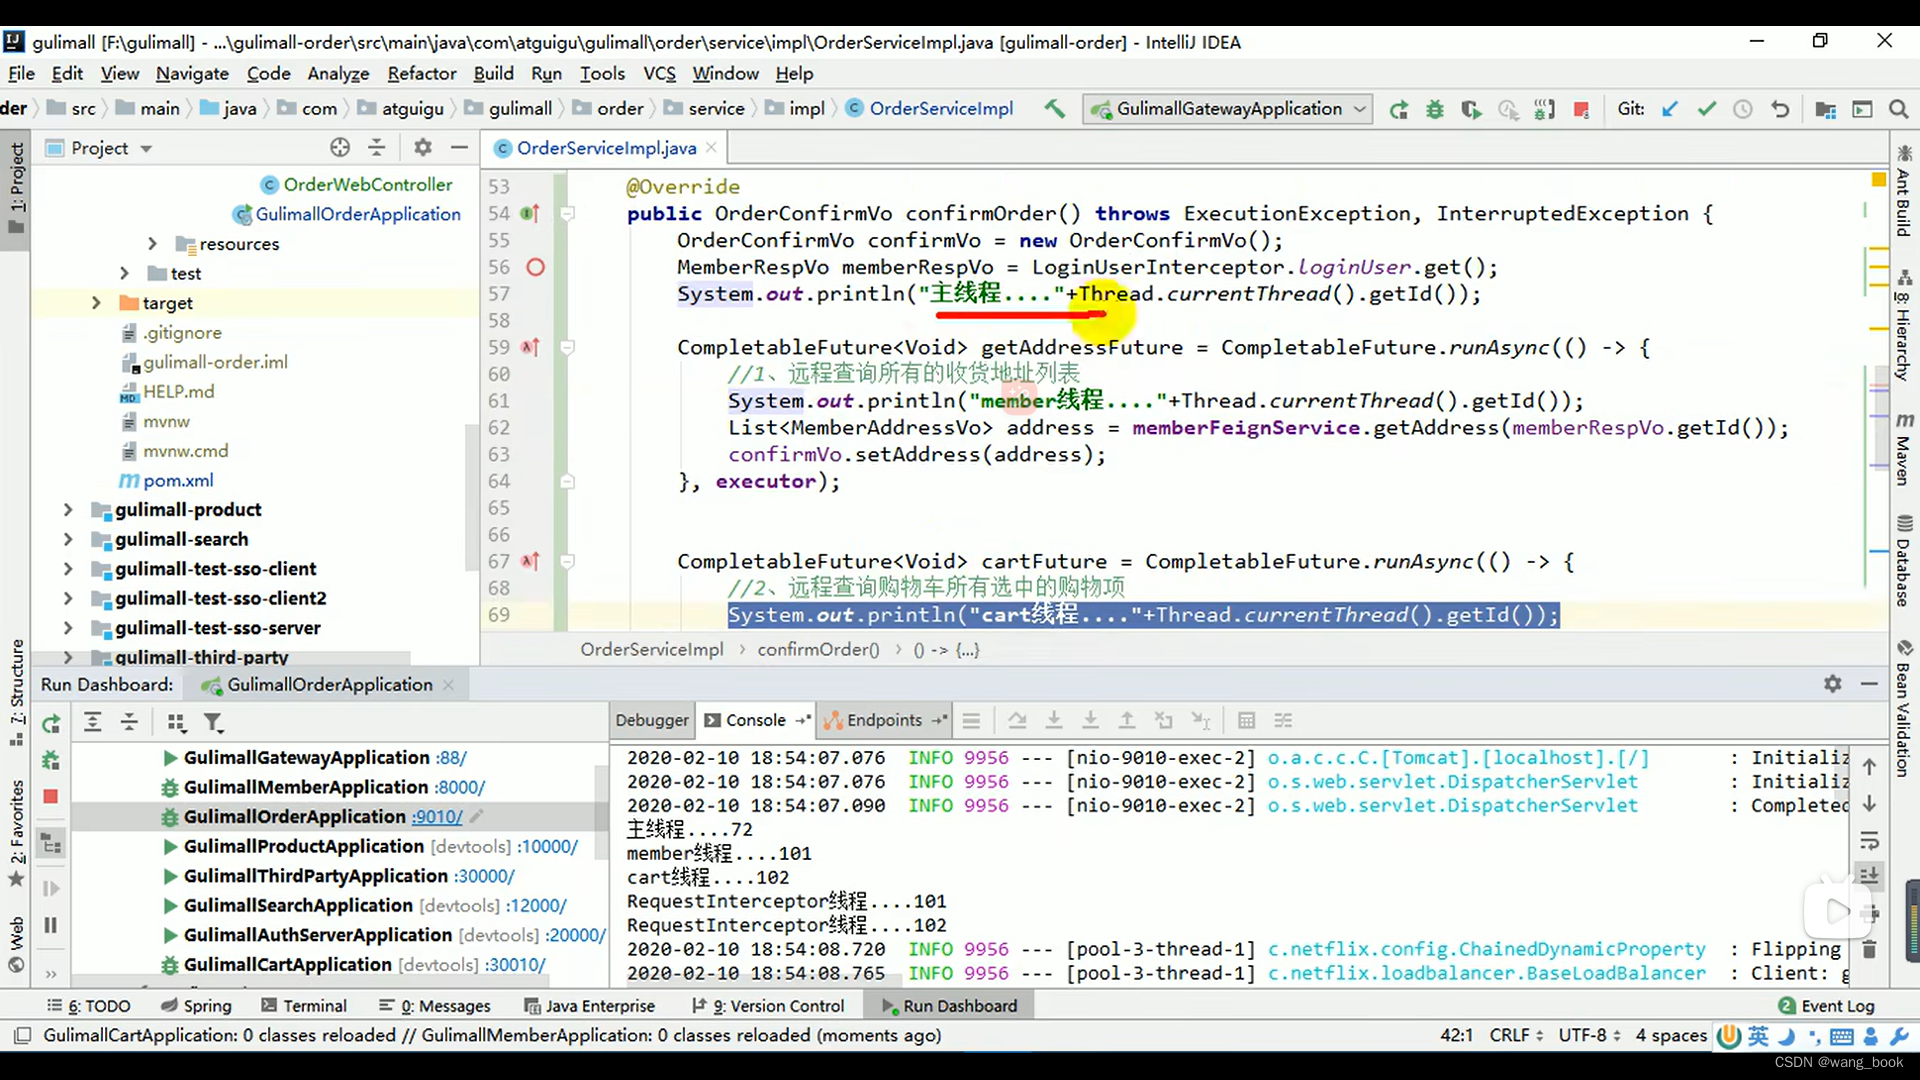Screen dimensions: 1920x1080
Task: Open Project panel settings gear
Action: coord(423,148)
